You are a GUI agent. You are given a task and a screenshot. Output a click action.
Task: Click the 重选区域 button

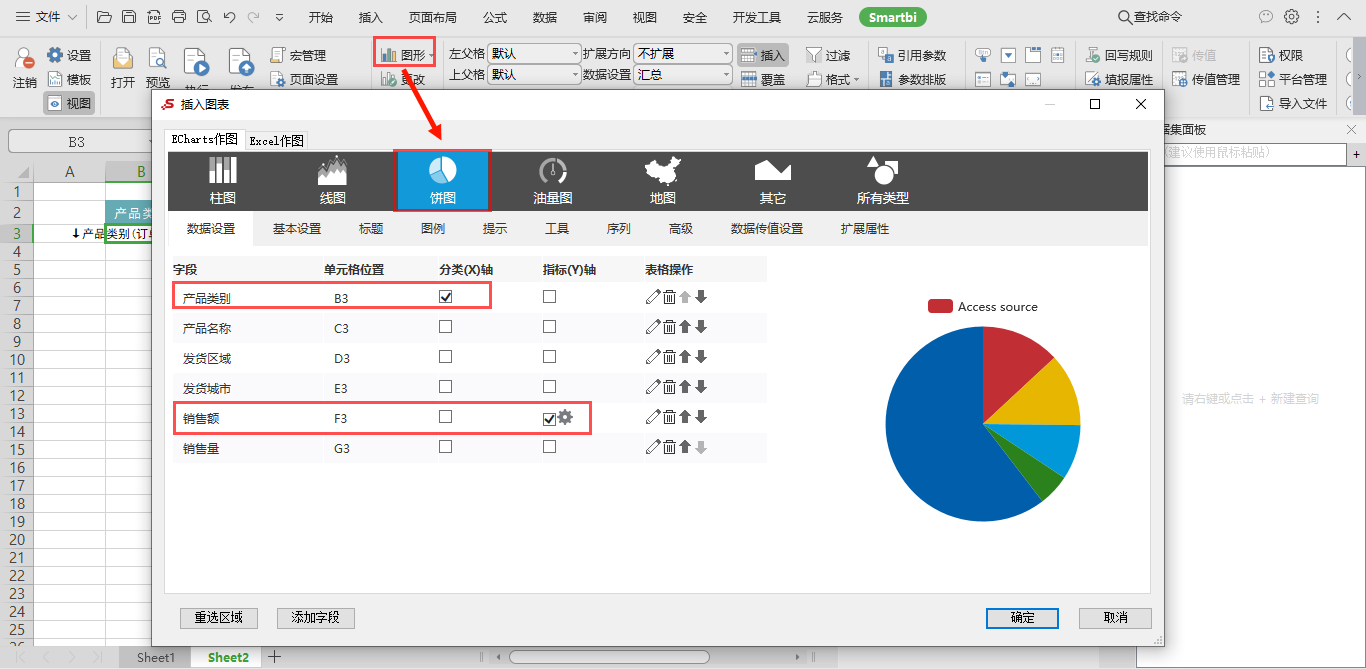(x=218, y=618)
